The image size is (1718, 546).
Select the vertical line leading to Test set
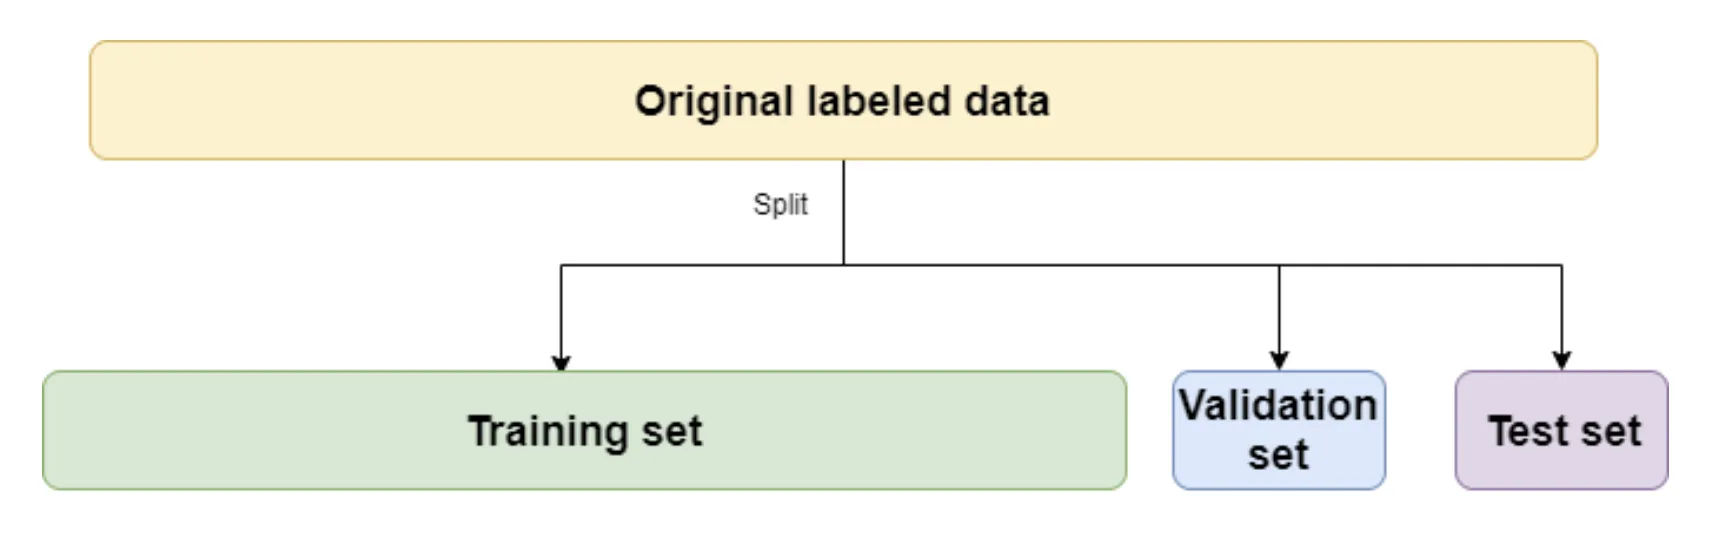tap(1562, 308)
